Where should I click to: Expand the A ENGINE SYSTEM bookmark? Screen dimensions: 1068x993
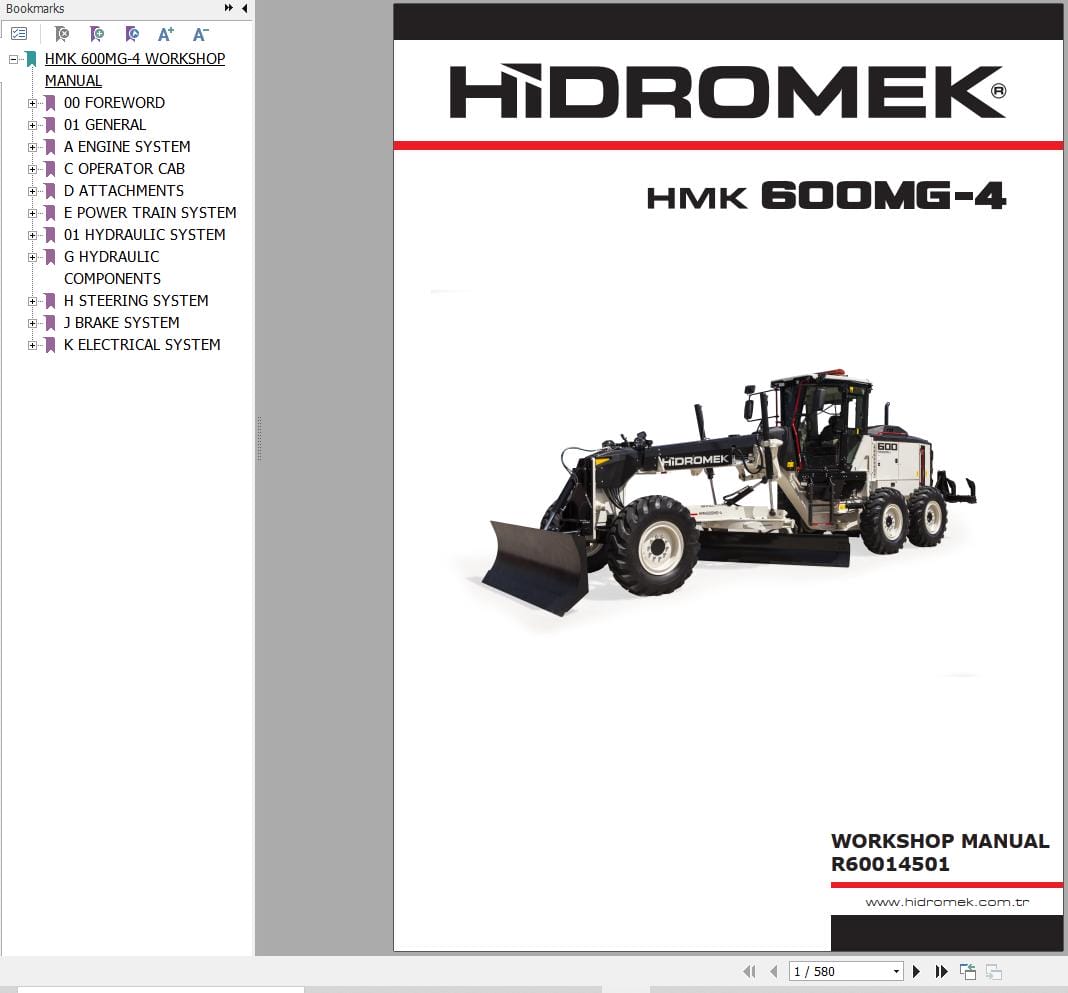point(32,147)
